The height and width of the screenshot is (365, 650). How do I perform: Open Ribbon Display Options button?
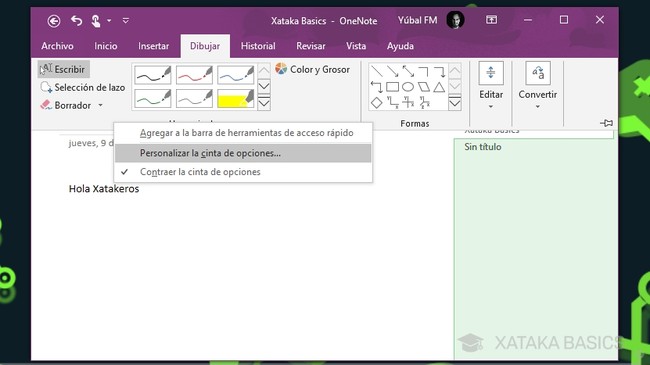pyautogui.click(x=491, y=19)
